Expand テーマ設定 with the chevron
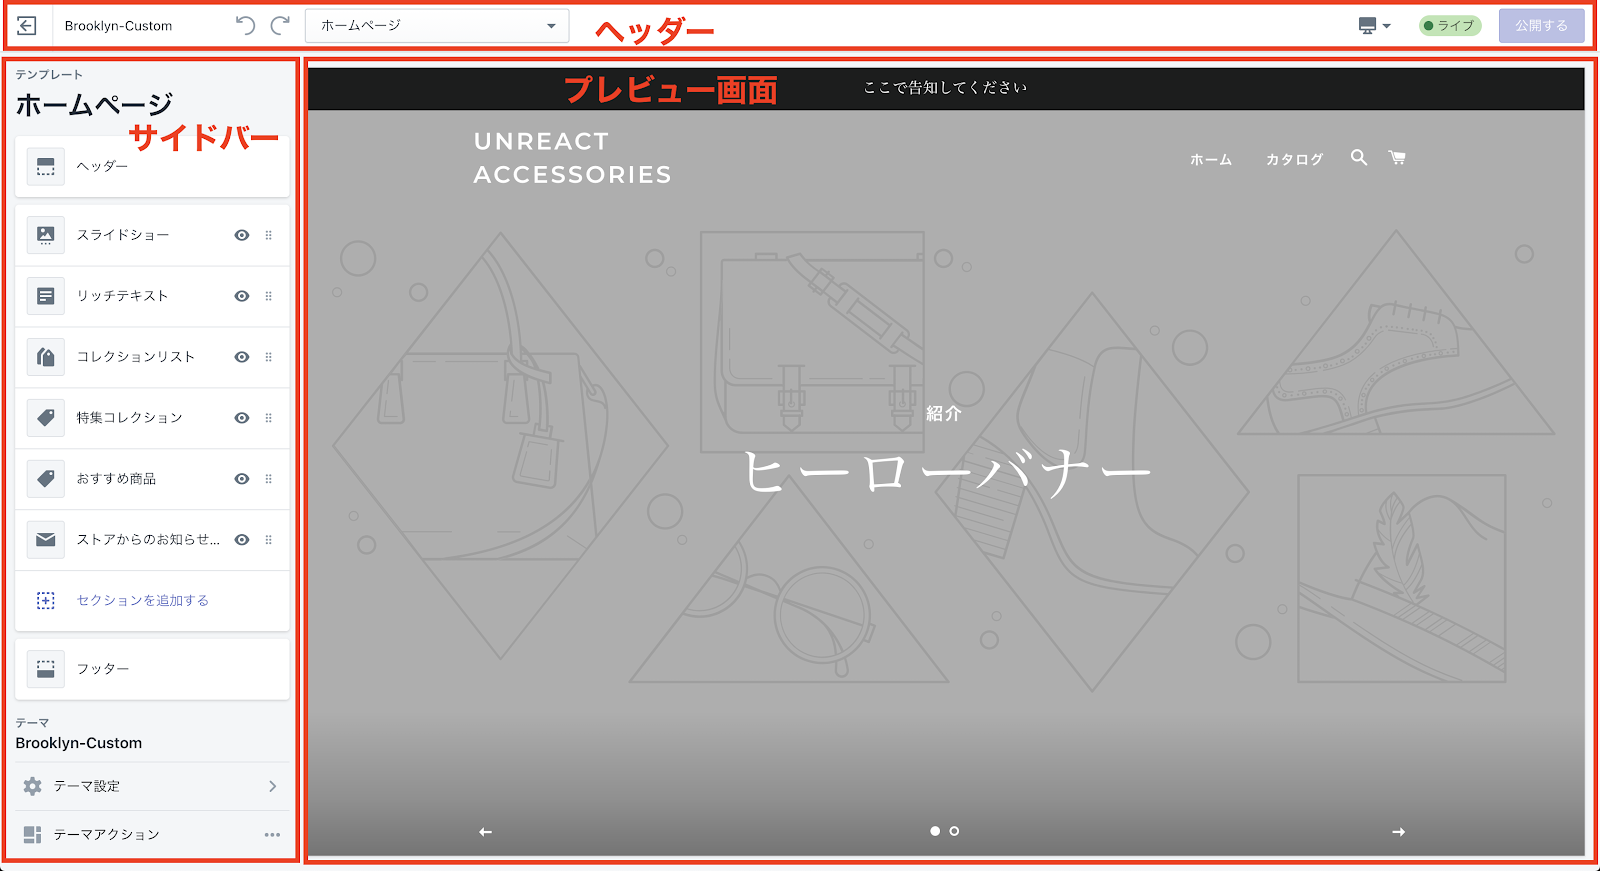 [272, 787]
